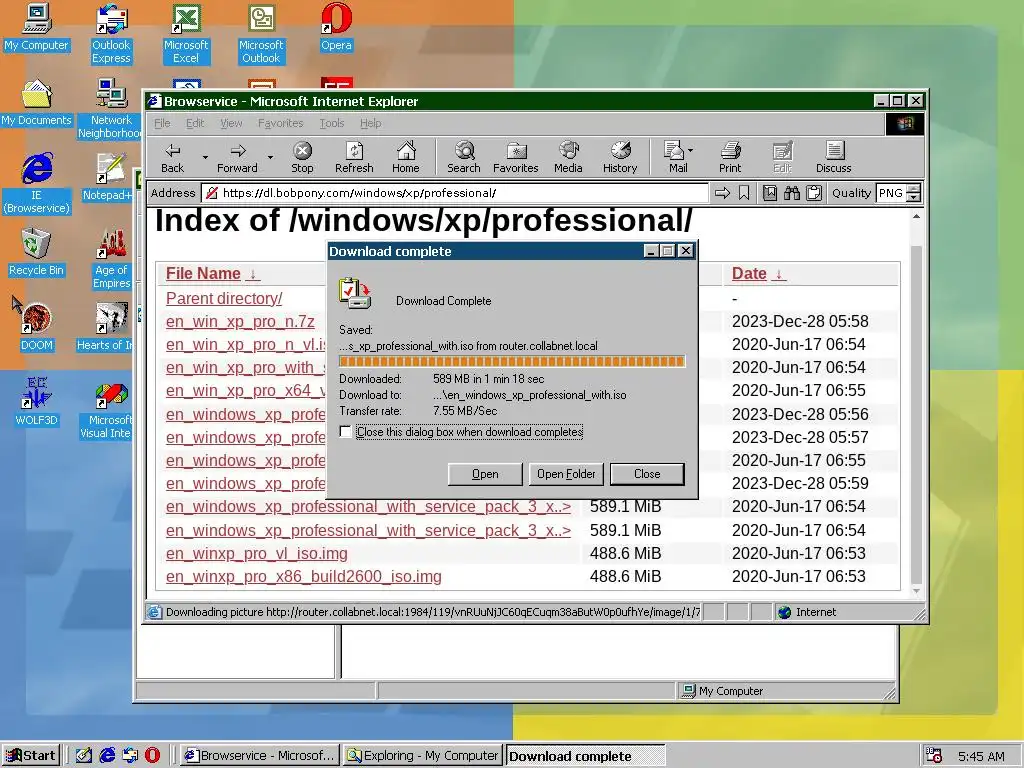Screen dimensions: 1024x768
Task: Open the Favorites pane from toolbar
Action: coord(515,157)
